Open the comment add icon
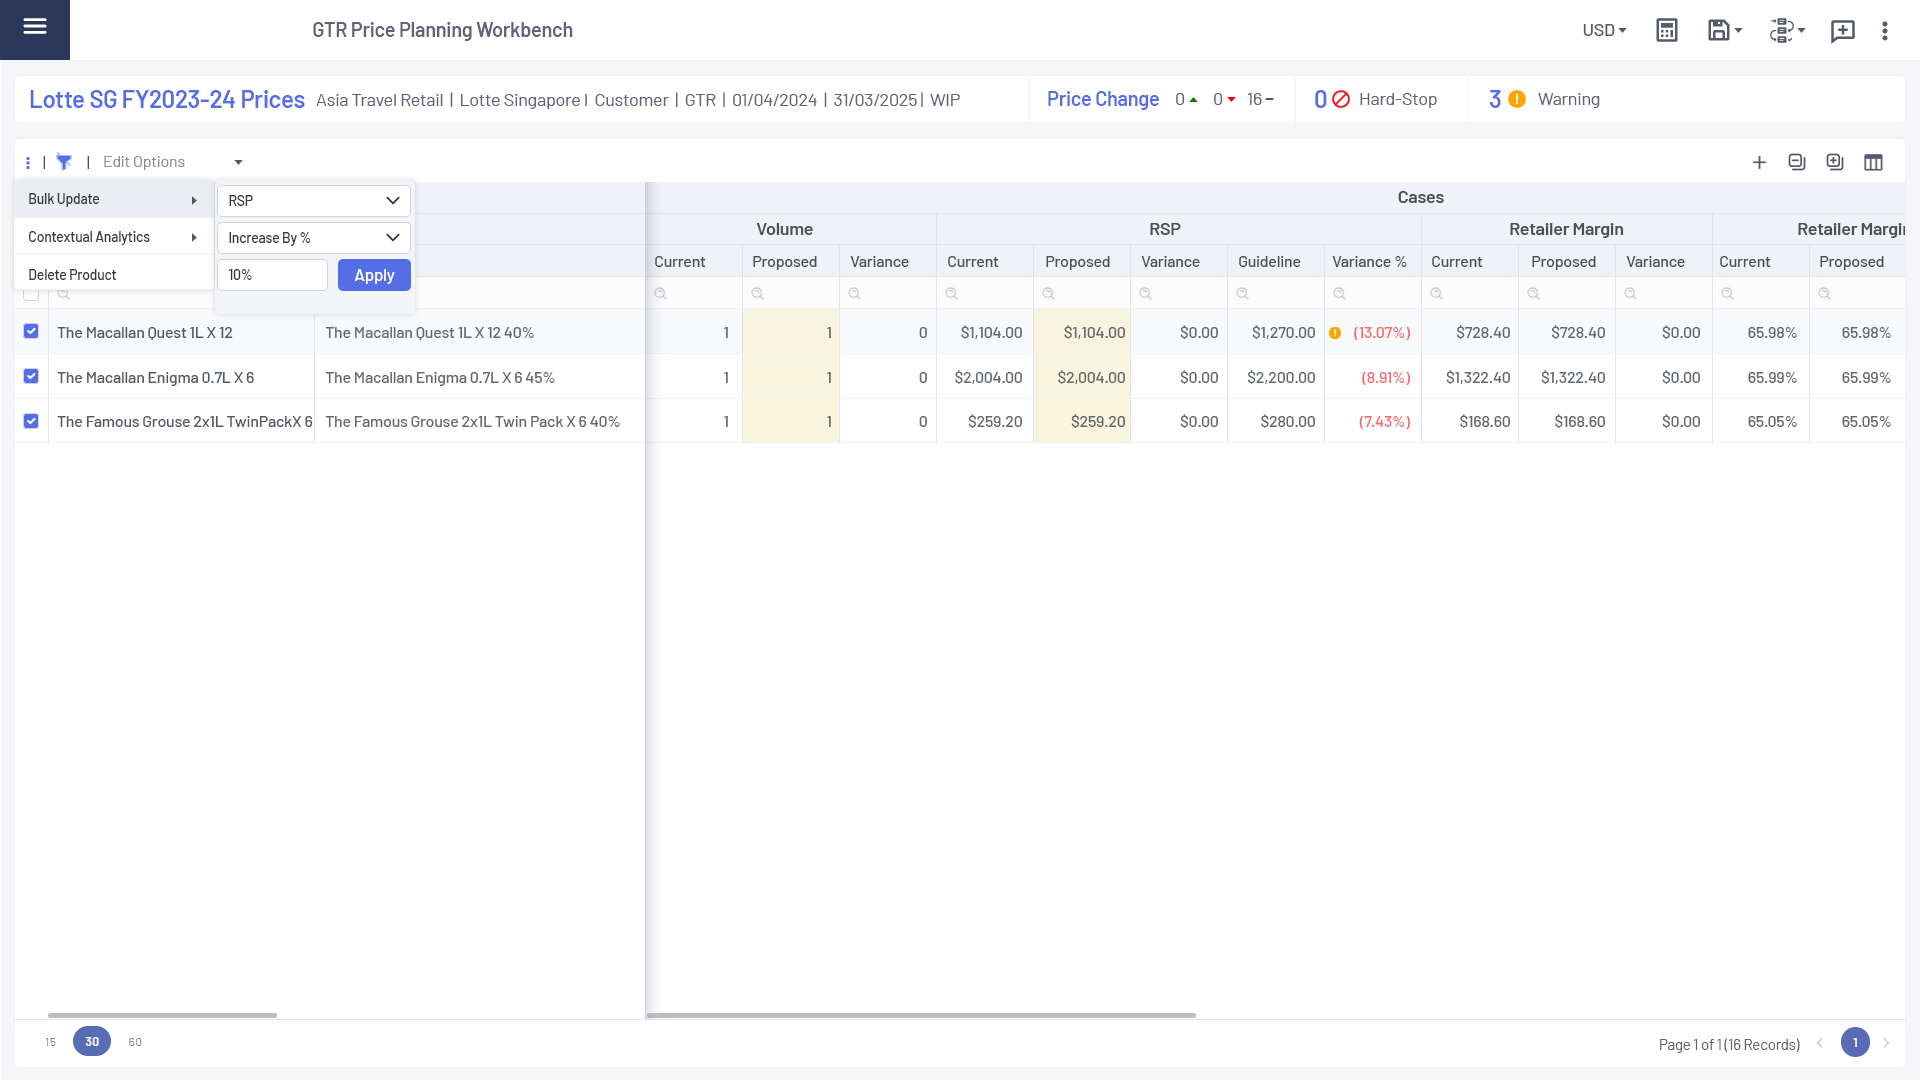This screenshot has width=1920, height=1080. click(1842, 31)
